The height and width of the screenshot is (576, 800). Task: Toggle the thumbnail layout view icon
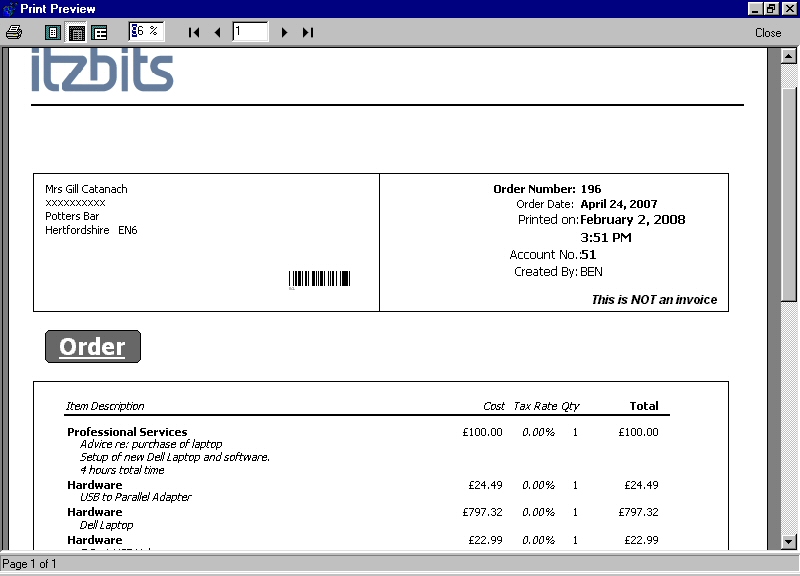pyautogui.click(x=99, y=32)
